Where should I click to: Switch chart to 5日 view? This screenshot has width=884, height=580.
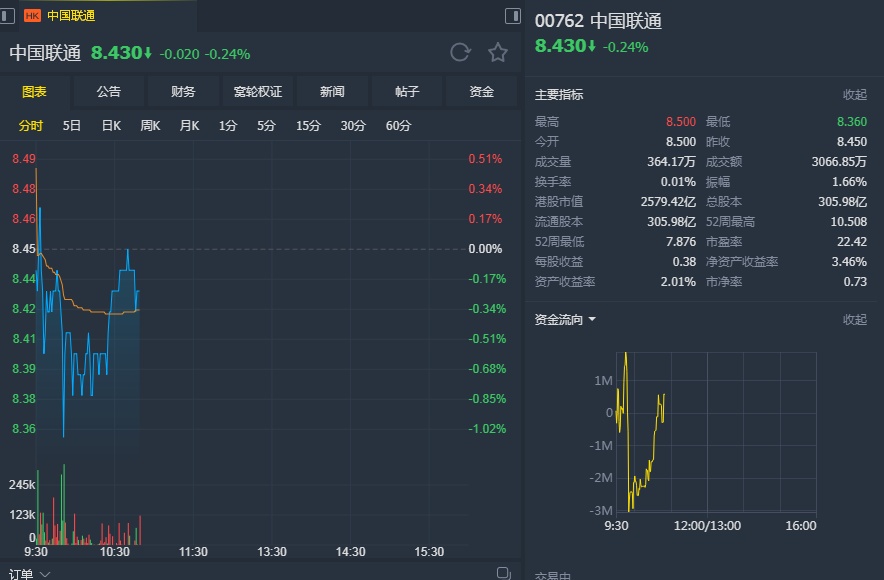[x=72, y=126]
